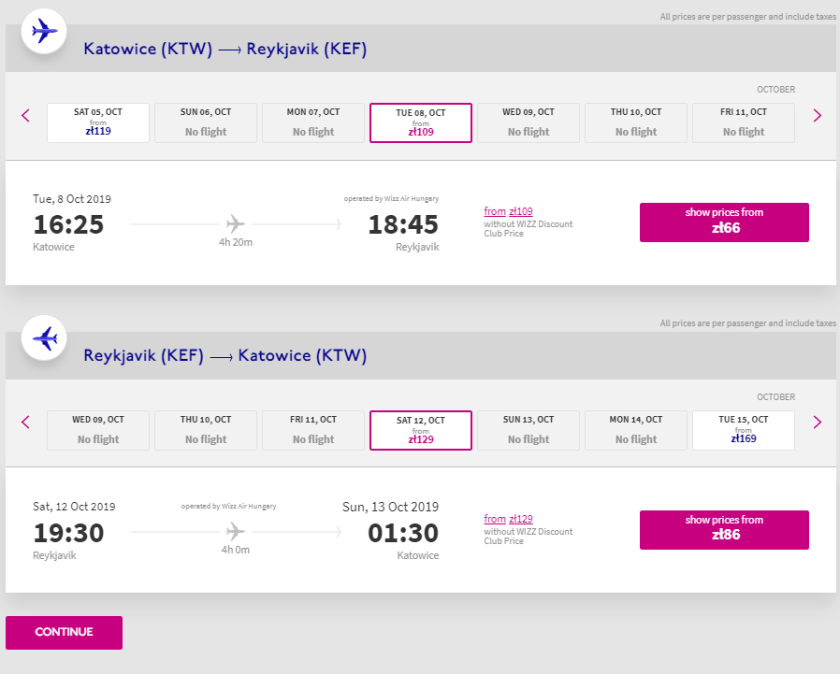Show prices from zł66 for outbound flight
This screenshot has height=674, width=840.
coord(724,222)
